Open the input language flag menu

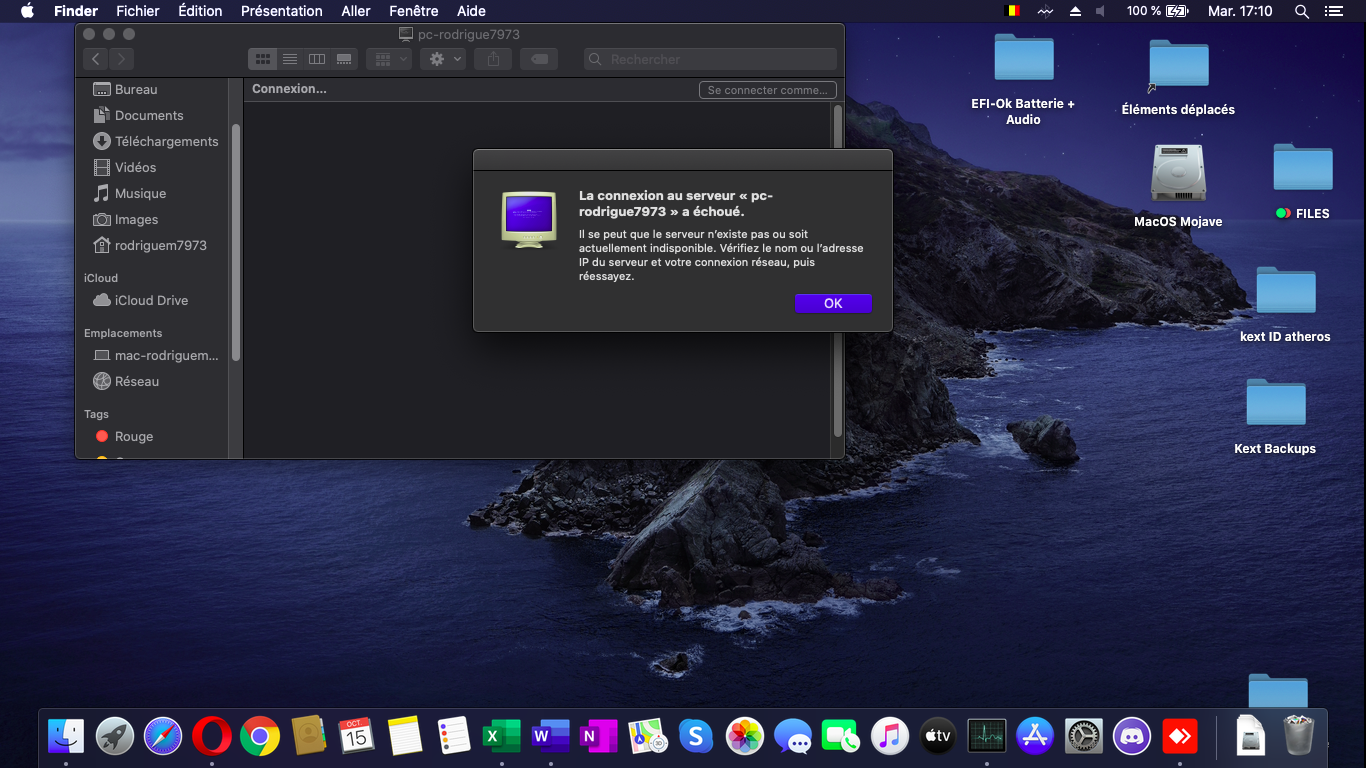[1012, 11]
